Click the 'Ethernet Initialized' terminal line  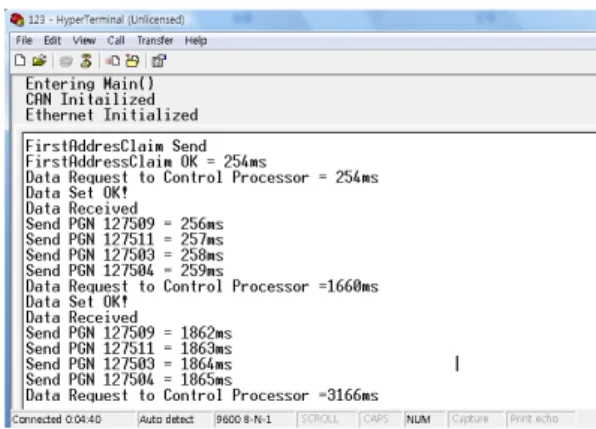[x=112, y=115]
